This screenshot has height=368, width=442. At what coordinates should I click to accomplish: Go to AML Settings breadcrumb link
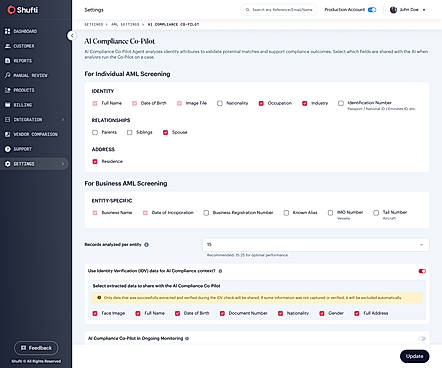(125, 24)
